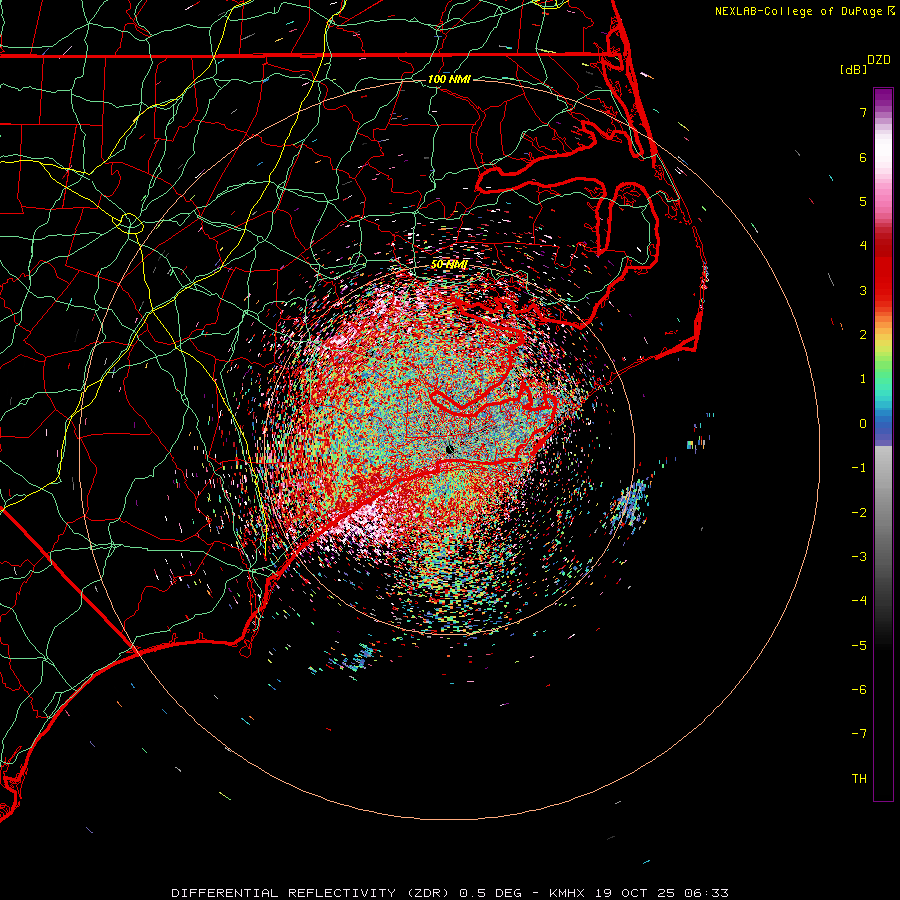Click the 7 dB value on color scale
Screen dimensions: 900x900
click(863, 112)
